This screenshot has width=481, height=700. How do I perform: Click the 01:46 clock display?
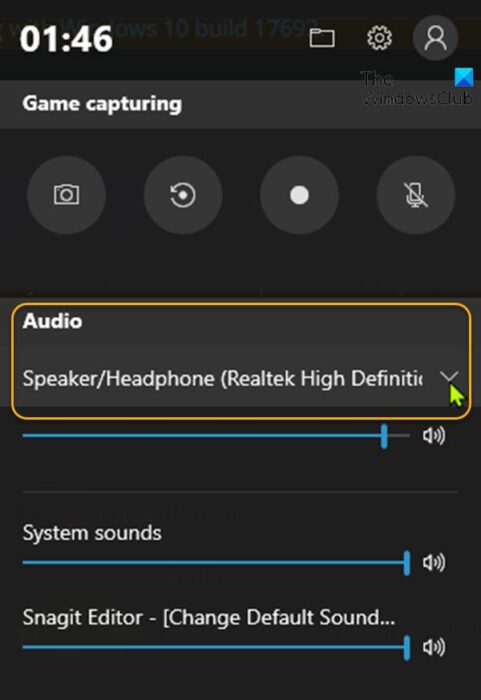point(66,39)
